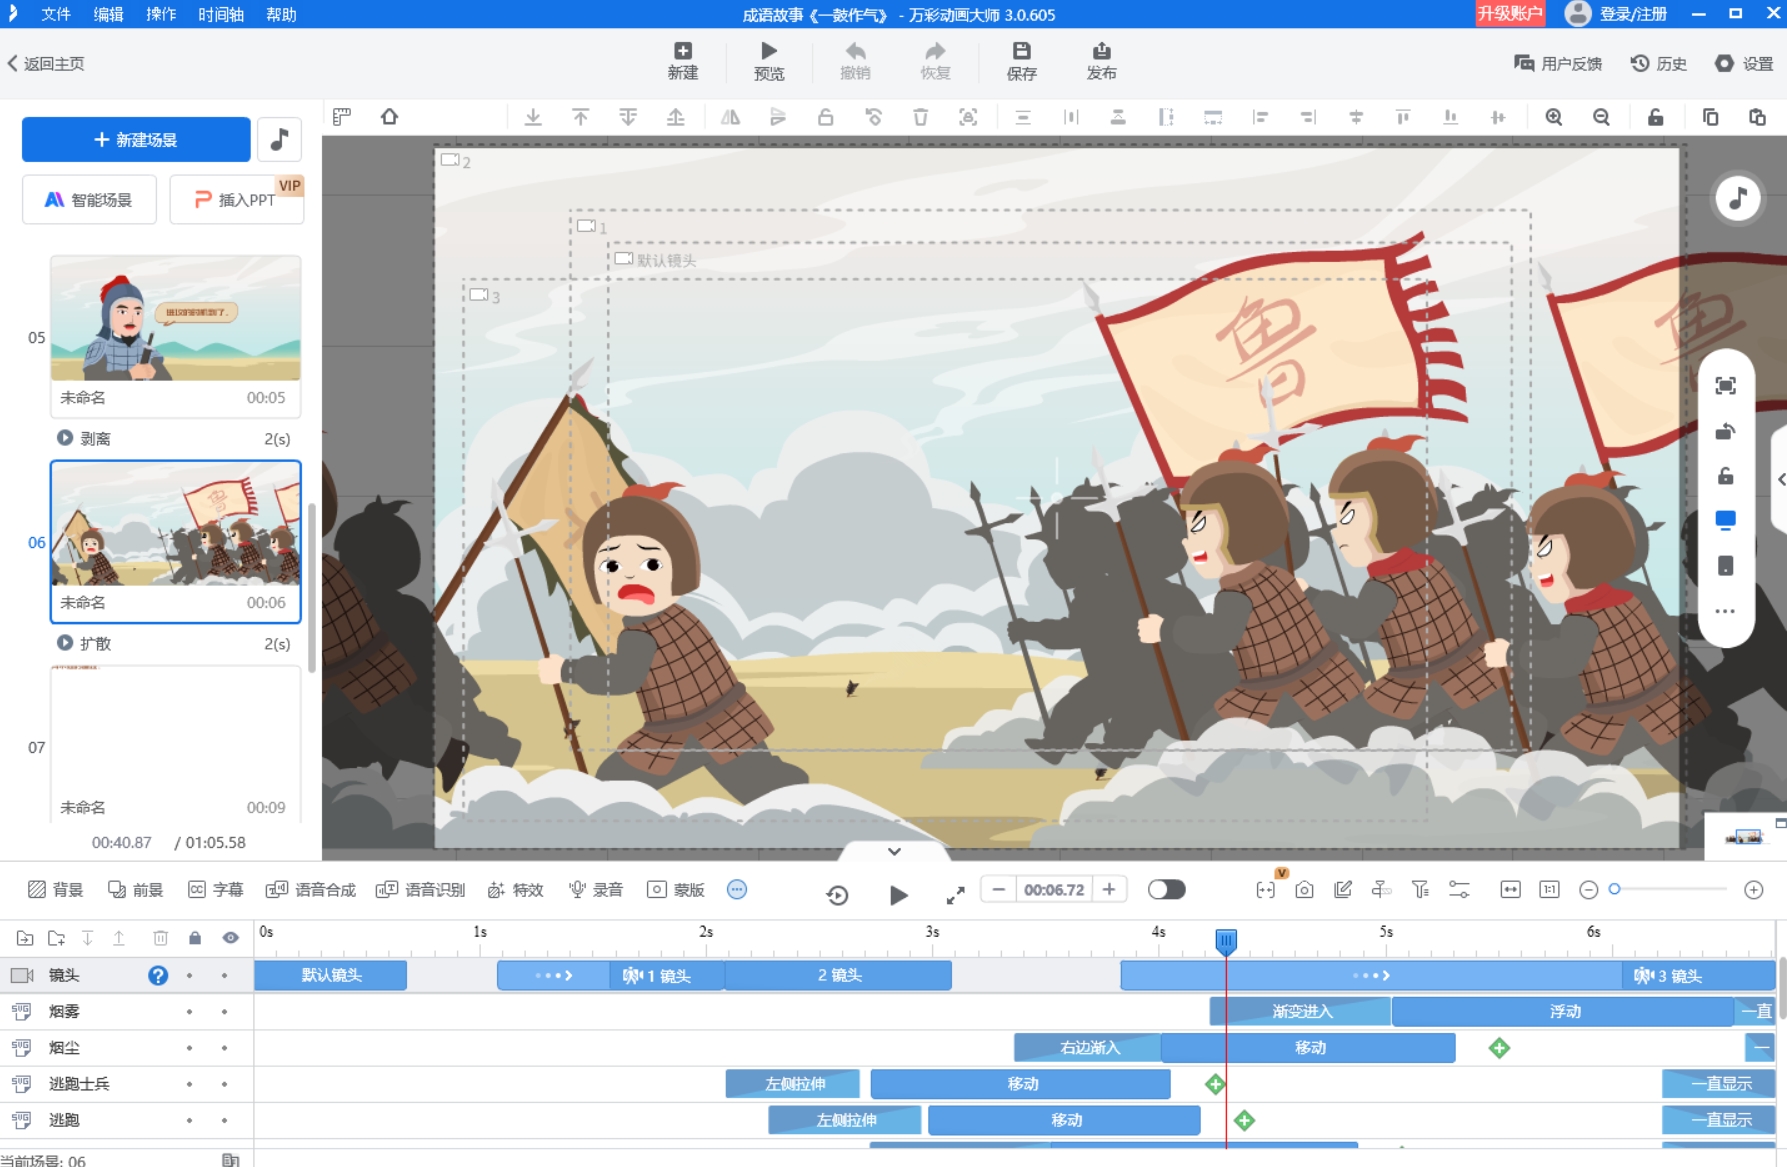The width and height of the screenshot is (1787, 1167).
Task: Open the 操作 menu
Action: pyautogui.click(x=160, y=14)
